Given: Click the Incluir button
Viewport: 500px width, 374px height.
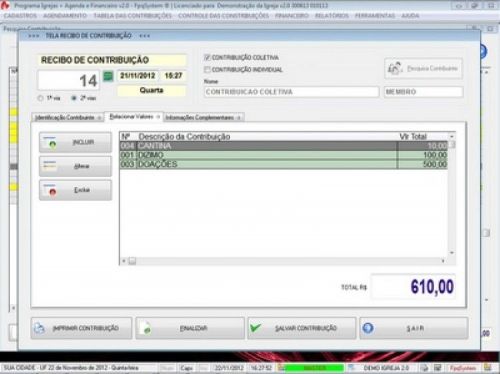Looking at the screenshot, I should pos(75,142).
